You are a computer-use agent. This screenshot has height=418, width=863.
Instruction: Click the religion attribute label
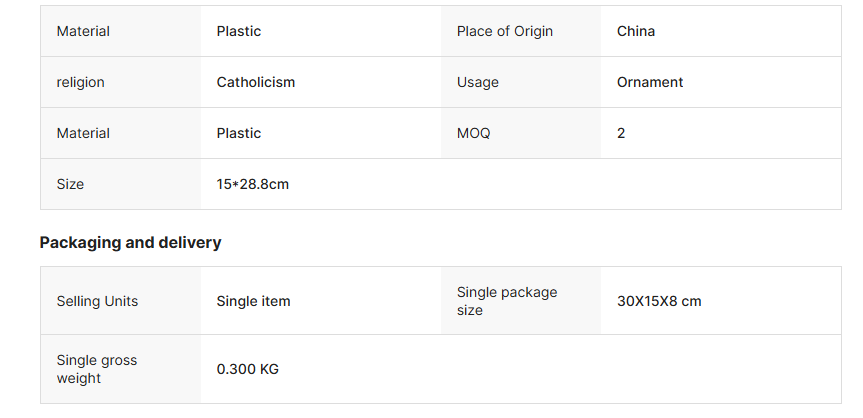coord(80,82)
